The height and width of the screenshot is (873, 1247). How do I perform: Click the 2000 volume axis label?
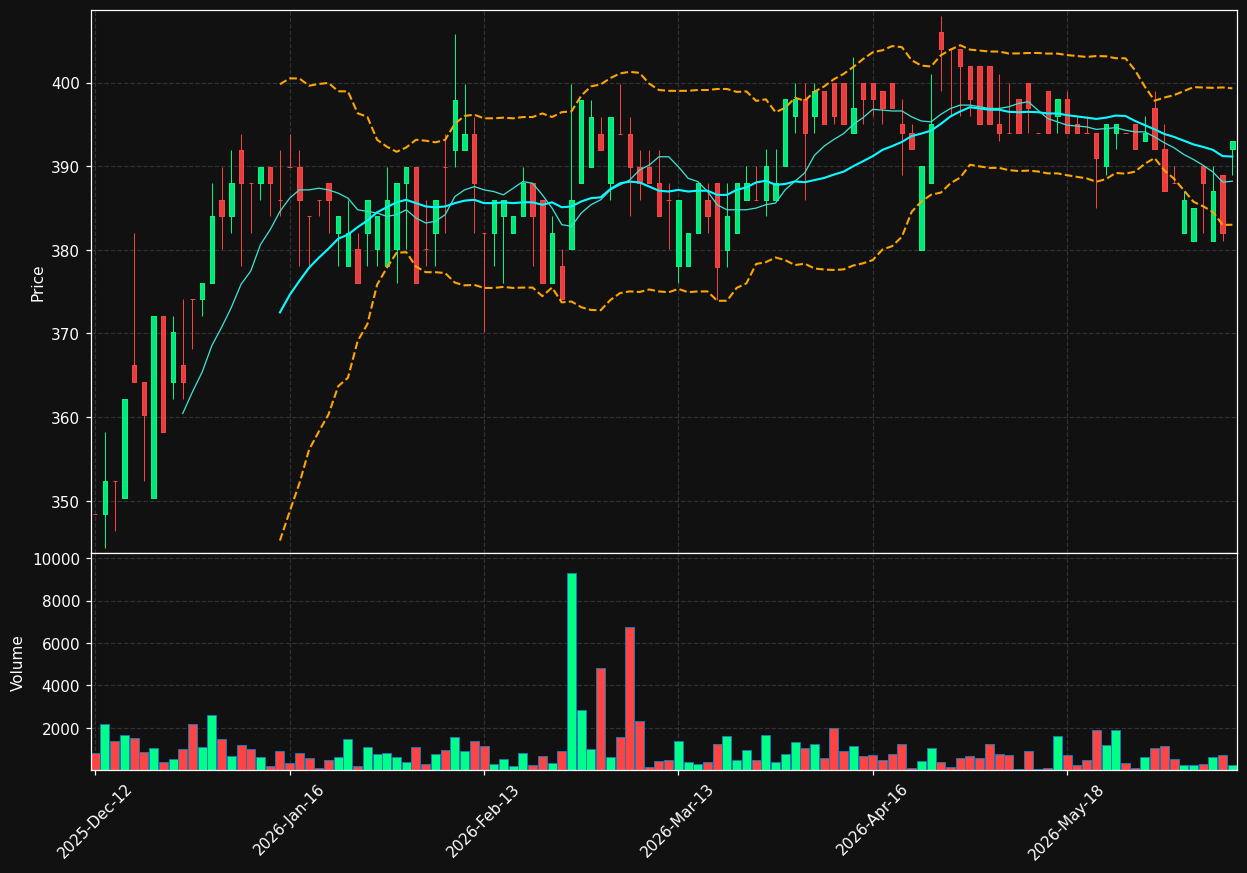(x=62, y=729)
